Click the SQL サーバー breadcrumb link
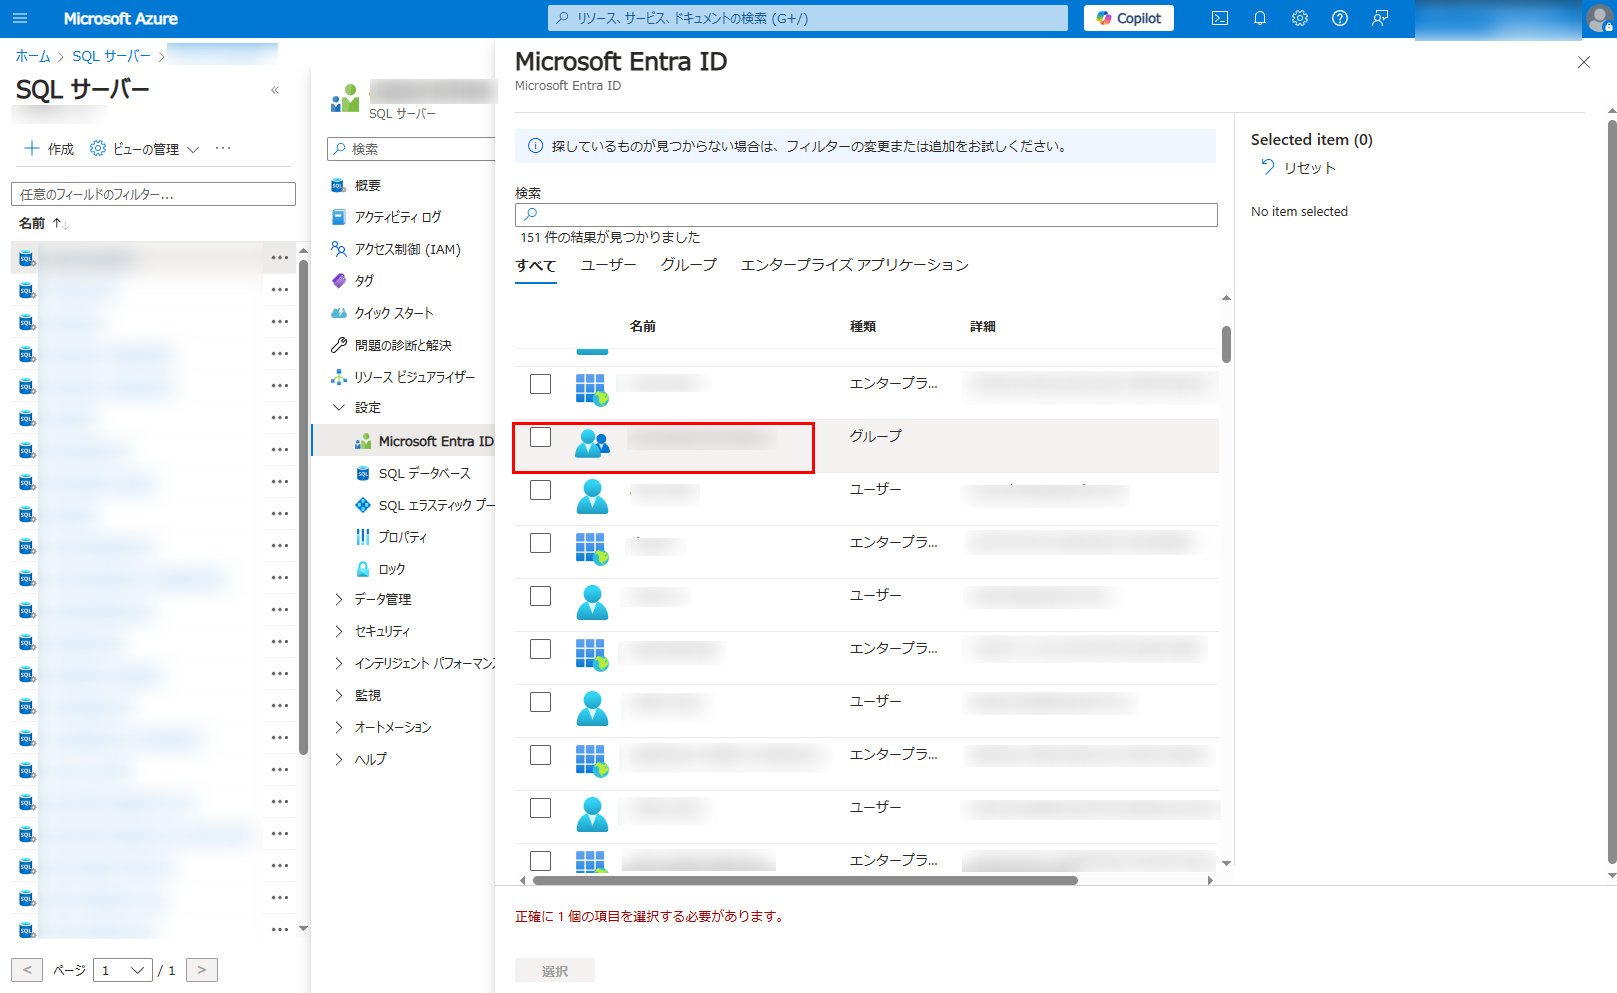The width and height of the screenshot is (1617, 993). tap(111, 56)
